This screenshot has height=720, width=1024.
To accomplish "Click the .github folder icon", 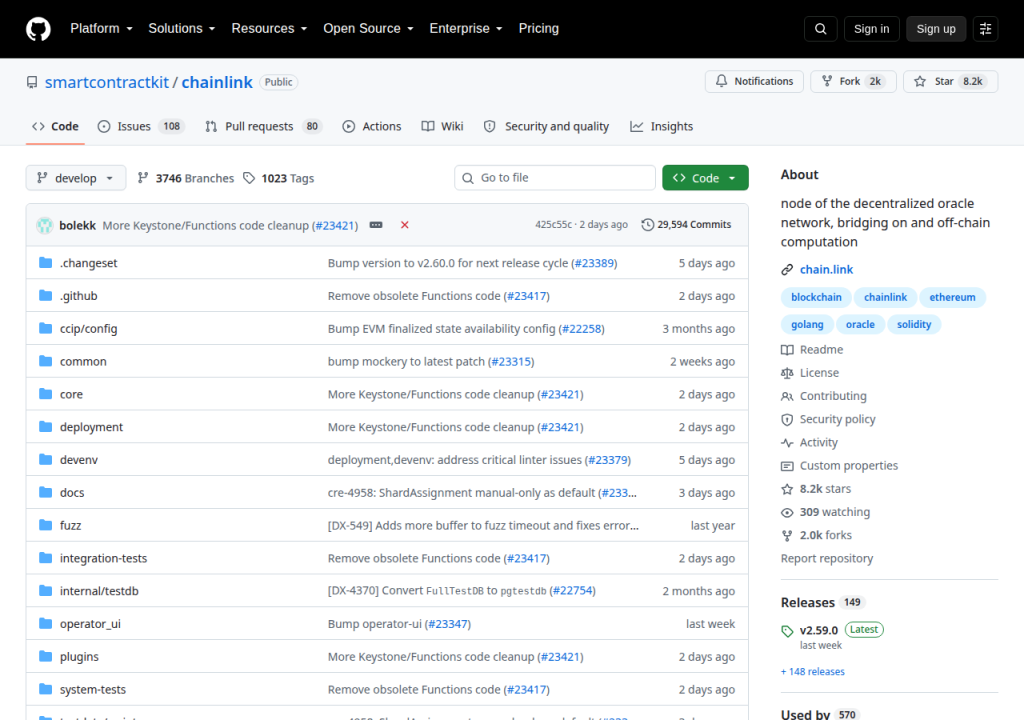I will pyautogui.click(x=45, y=295).
